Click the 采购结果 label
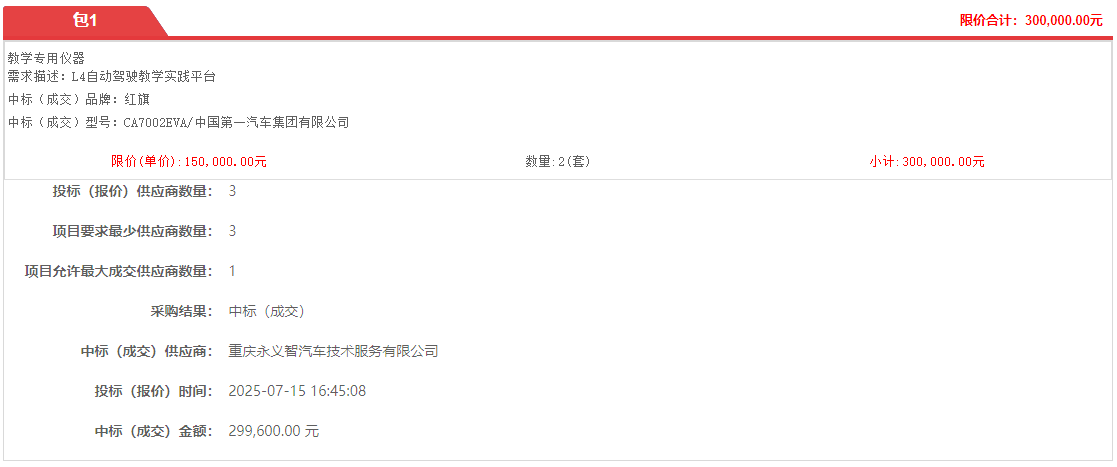The image size is (1117, 467). 182,311
